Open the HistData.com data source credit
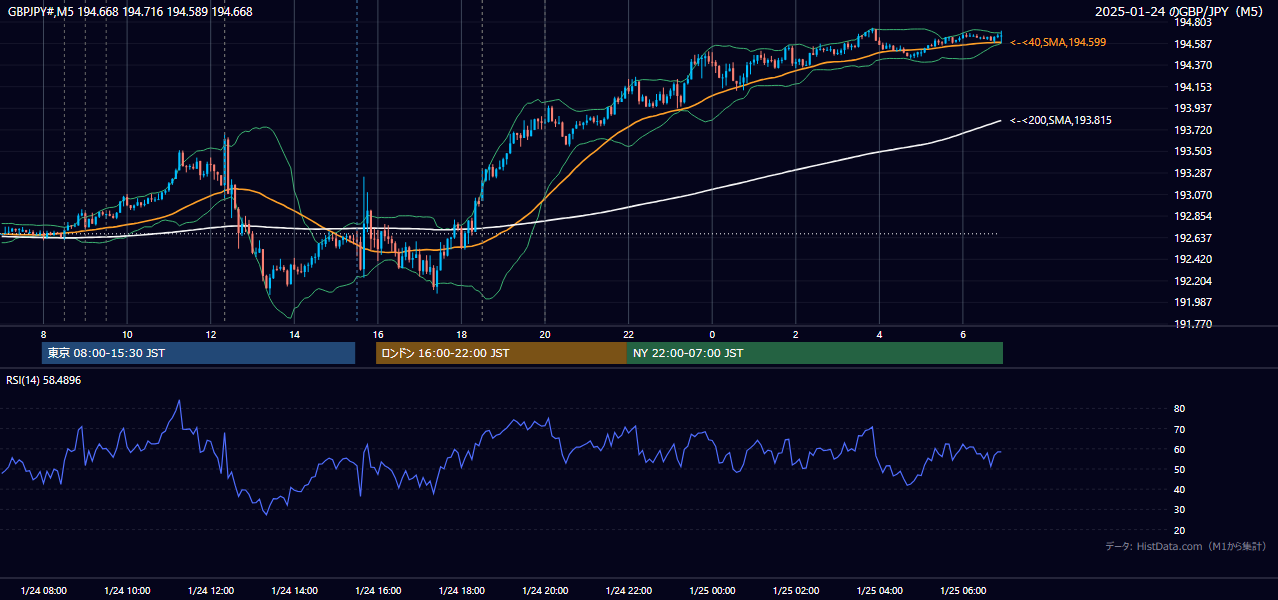The image size is (1278, 600). pyautogui.click(x=1185, y=546)
